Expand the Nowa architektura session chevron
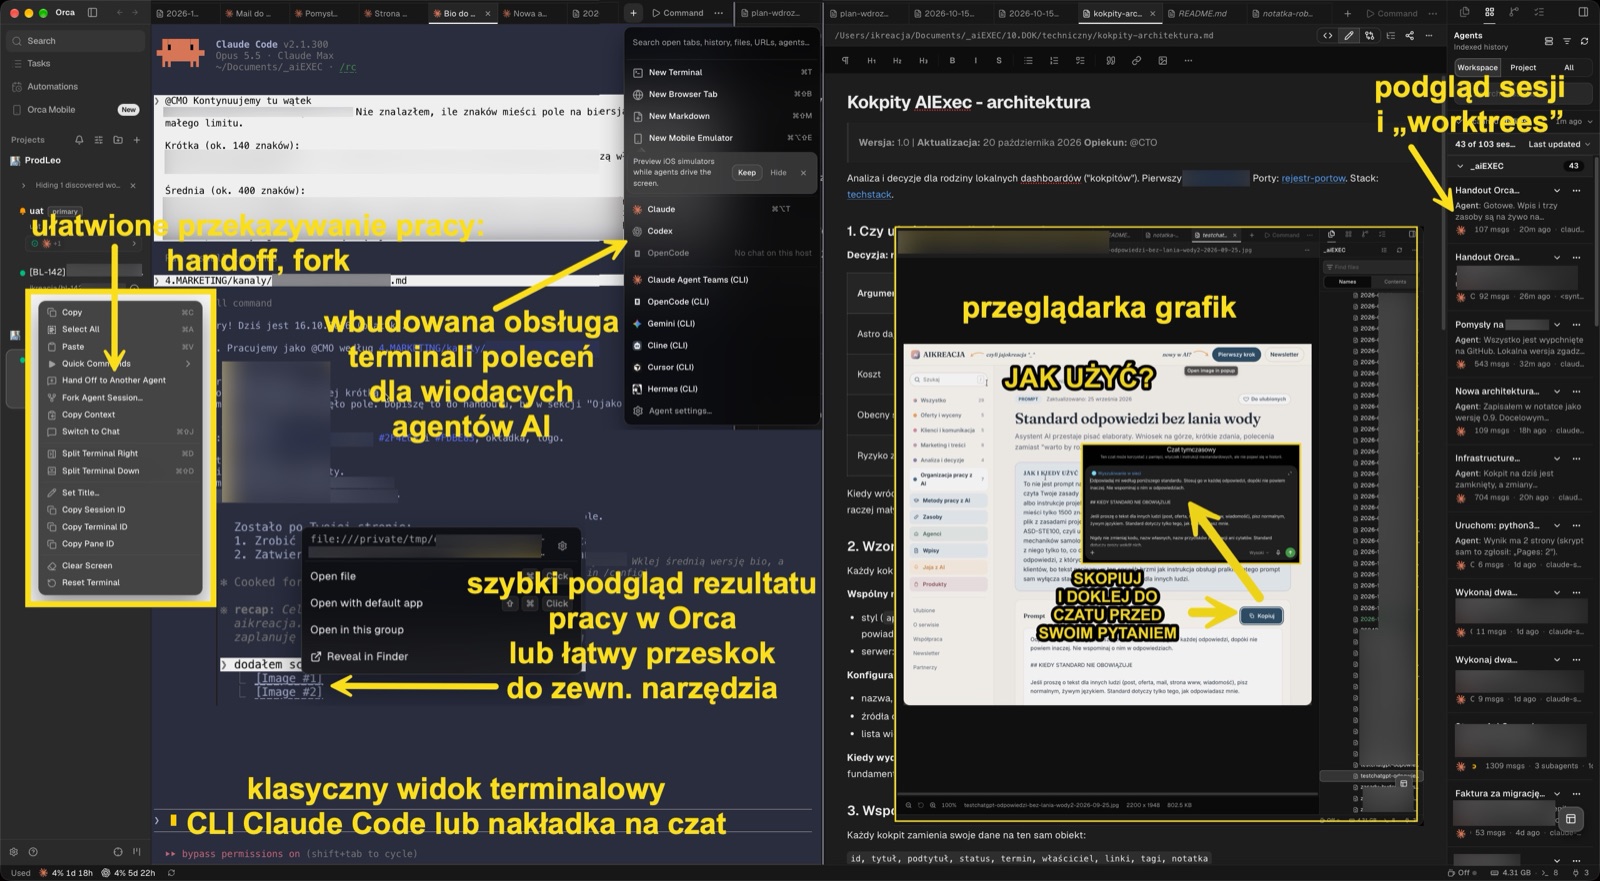Viewport: 1600px width, 881px height. [1557, 391]
